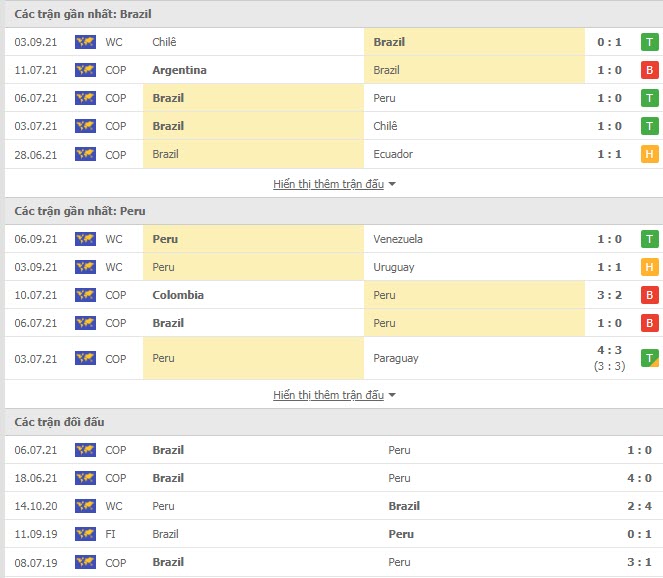This screenshot has width=663, height=578.
Task: Select the Các trận gần nhất: Peru header
Action: coord(80,211)
